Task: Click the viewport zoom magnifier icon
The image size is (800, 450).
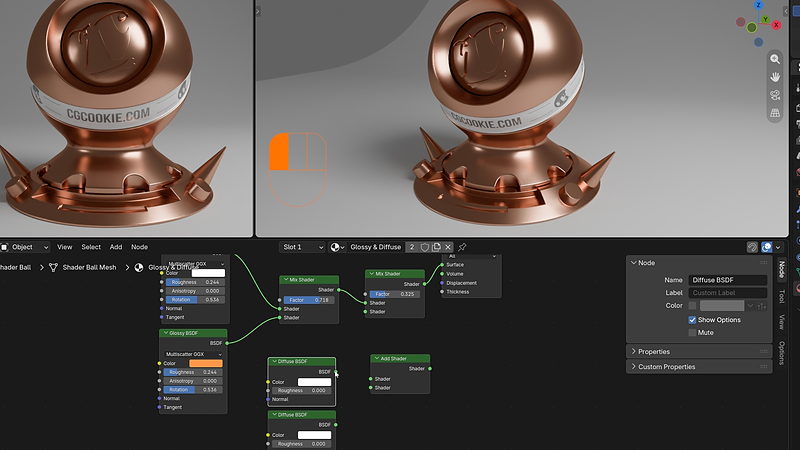Action: [774, 59]
